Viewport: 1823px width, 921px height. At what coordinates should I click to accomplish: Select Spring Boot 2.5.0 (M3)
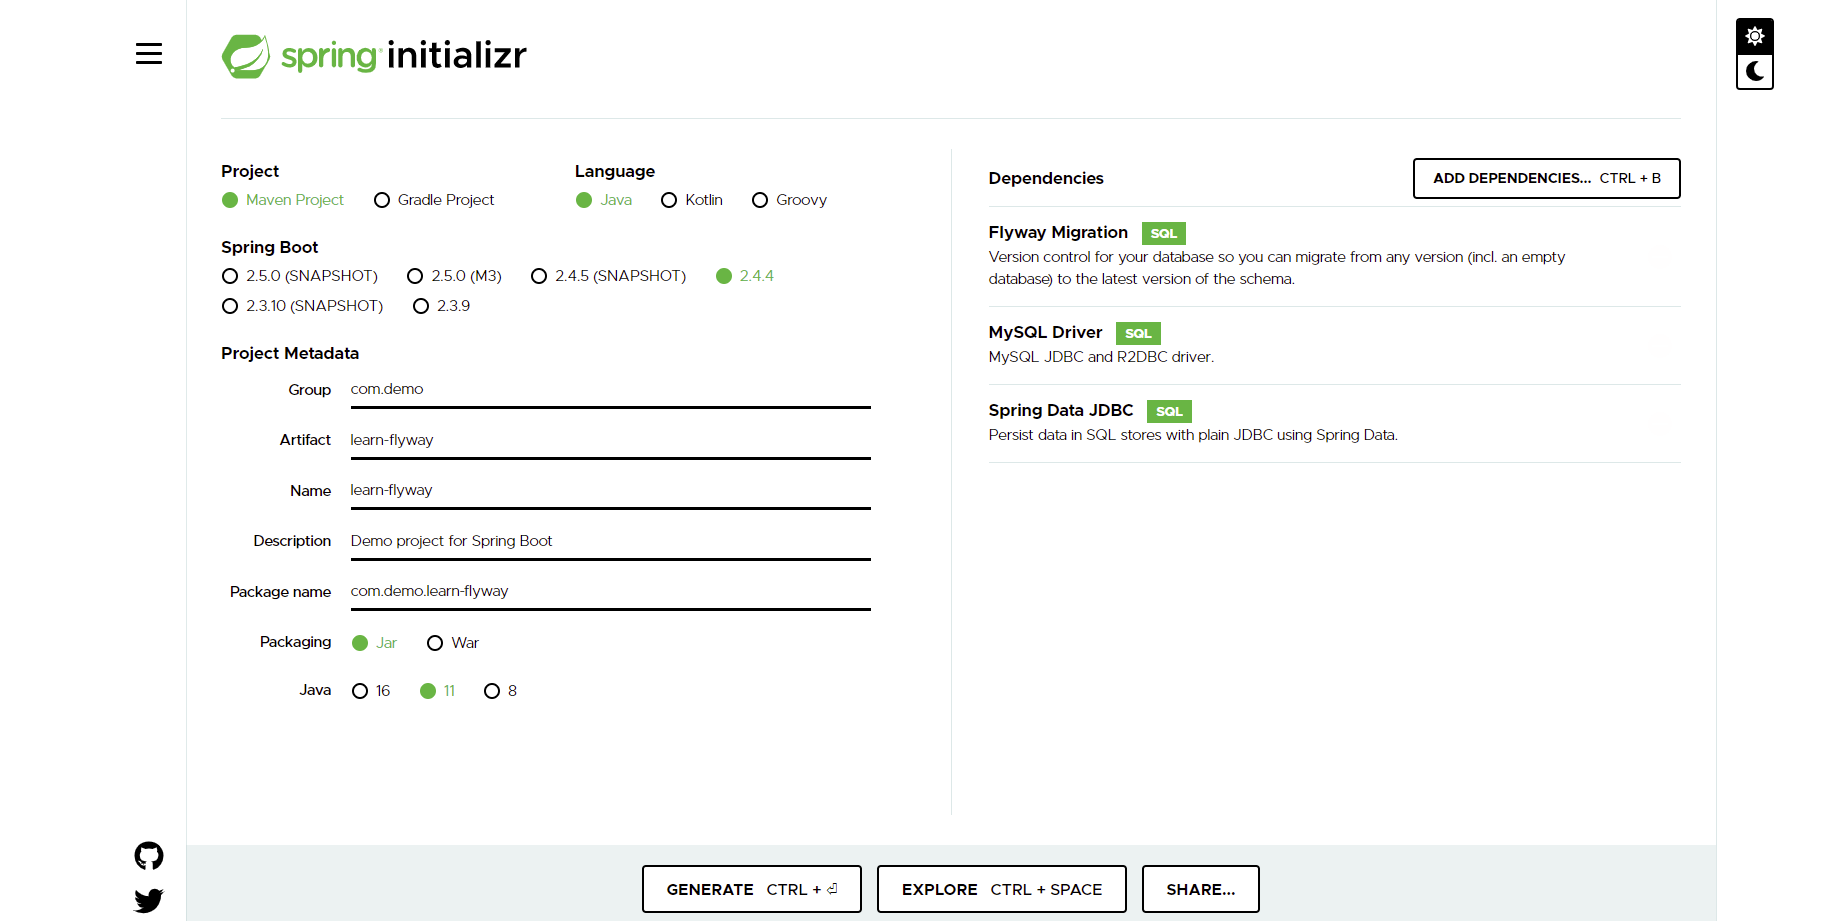pos(455,276)
